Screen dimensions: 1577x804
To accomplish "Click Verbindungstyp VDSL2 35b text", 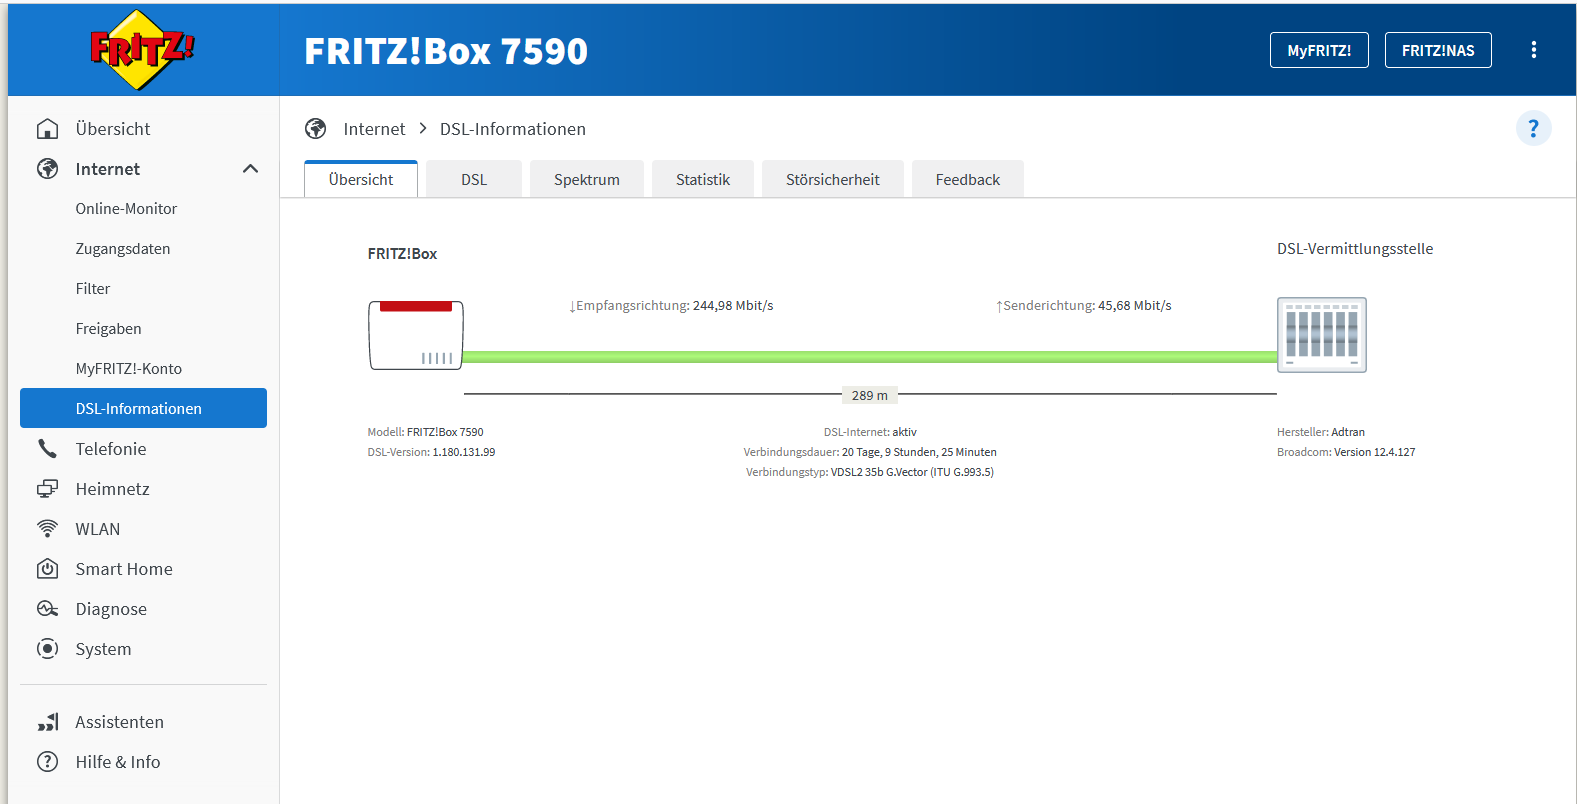I will click(x=870, y=472).
